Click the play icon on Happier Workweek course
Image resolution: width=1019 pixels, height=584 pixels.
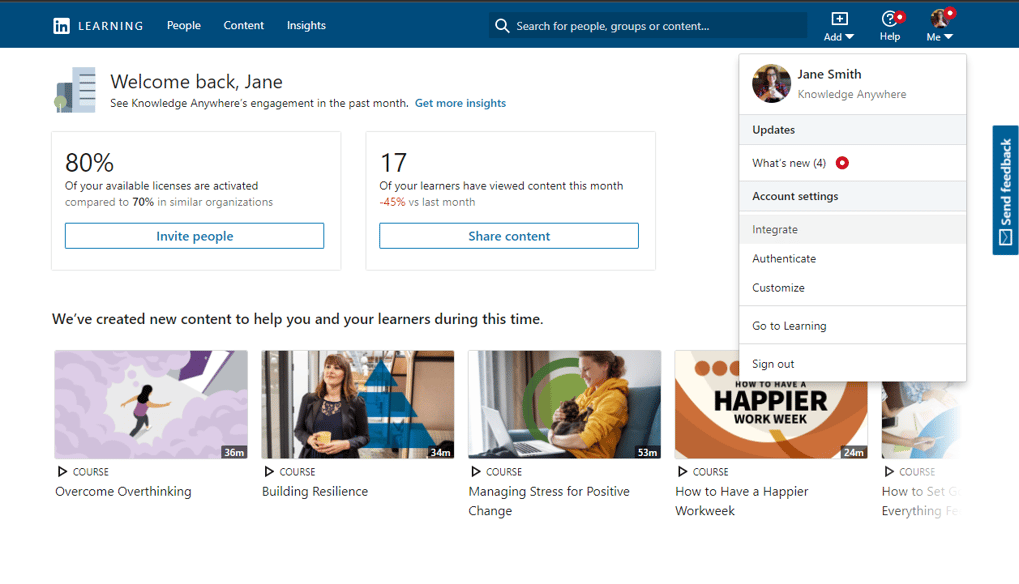pos(682,471)
